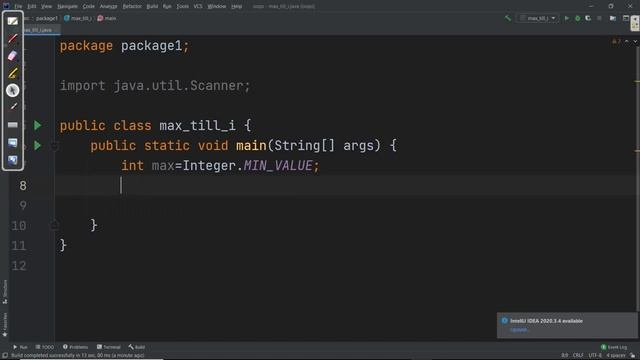Screen dimensions: 640x360
Task: Select the red pen annotation tool
Action: click(x=13, y=38)
